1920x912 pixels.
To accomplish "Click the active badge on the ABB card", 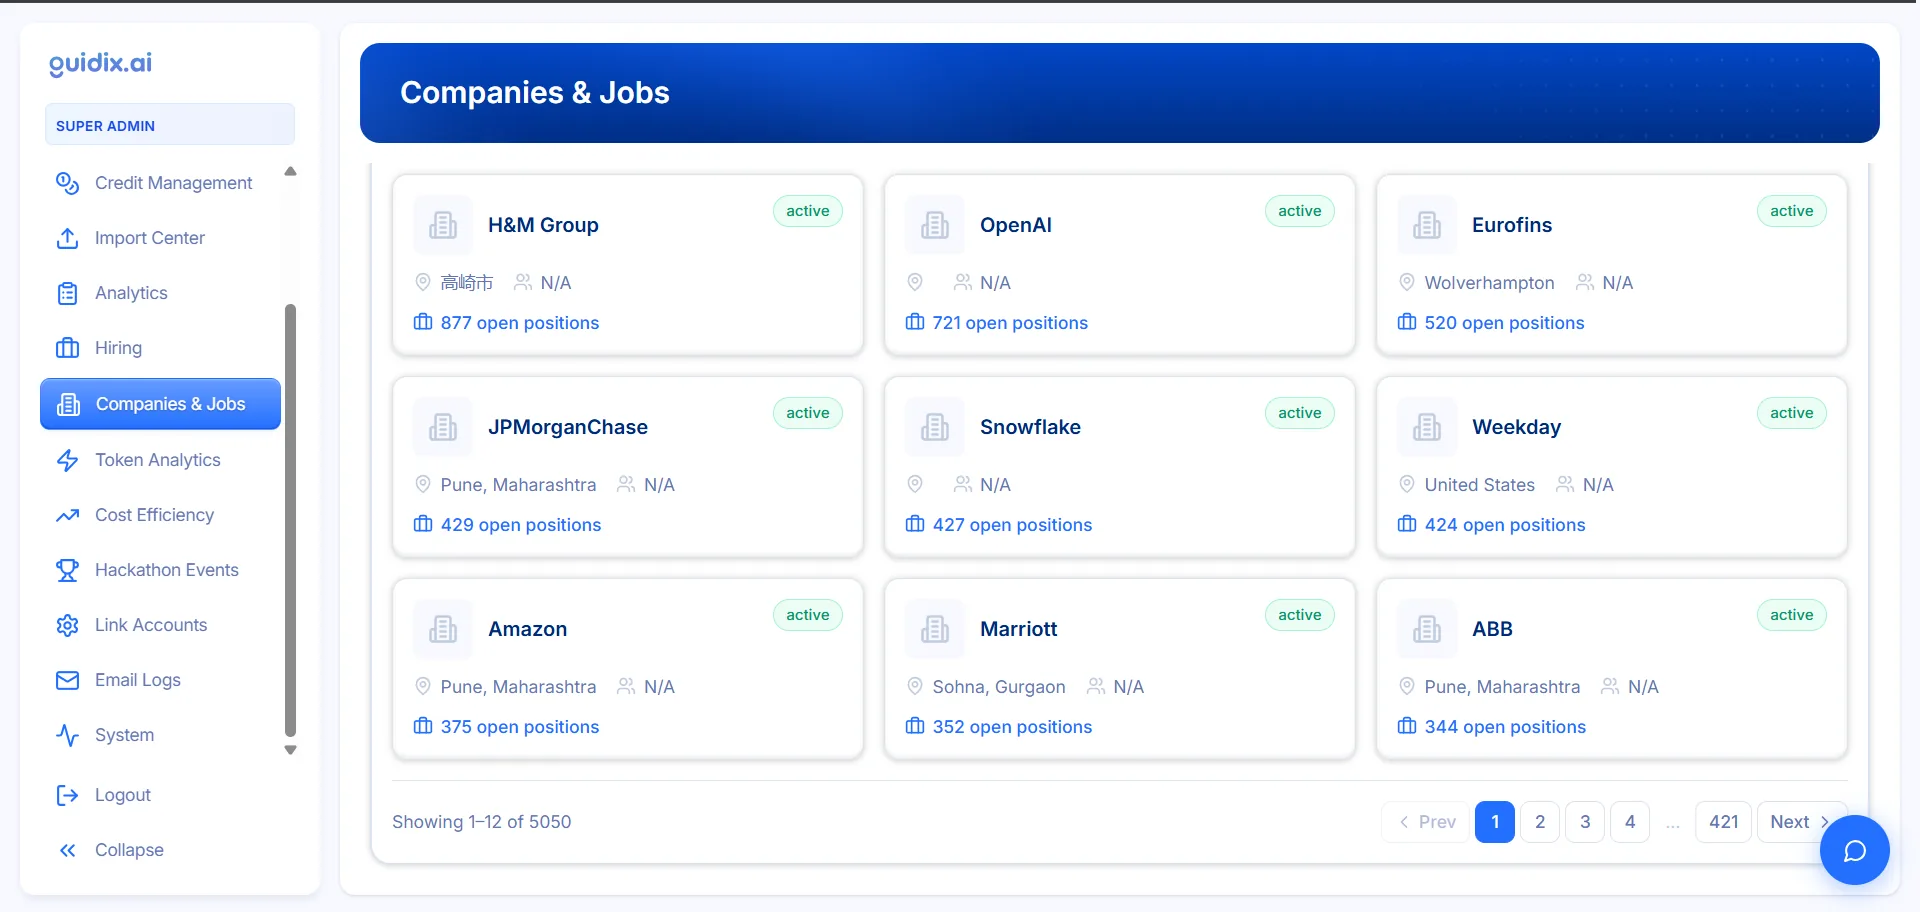I will (x=1792, y=615).
